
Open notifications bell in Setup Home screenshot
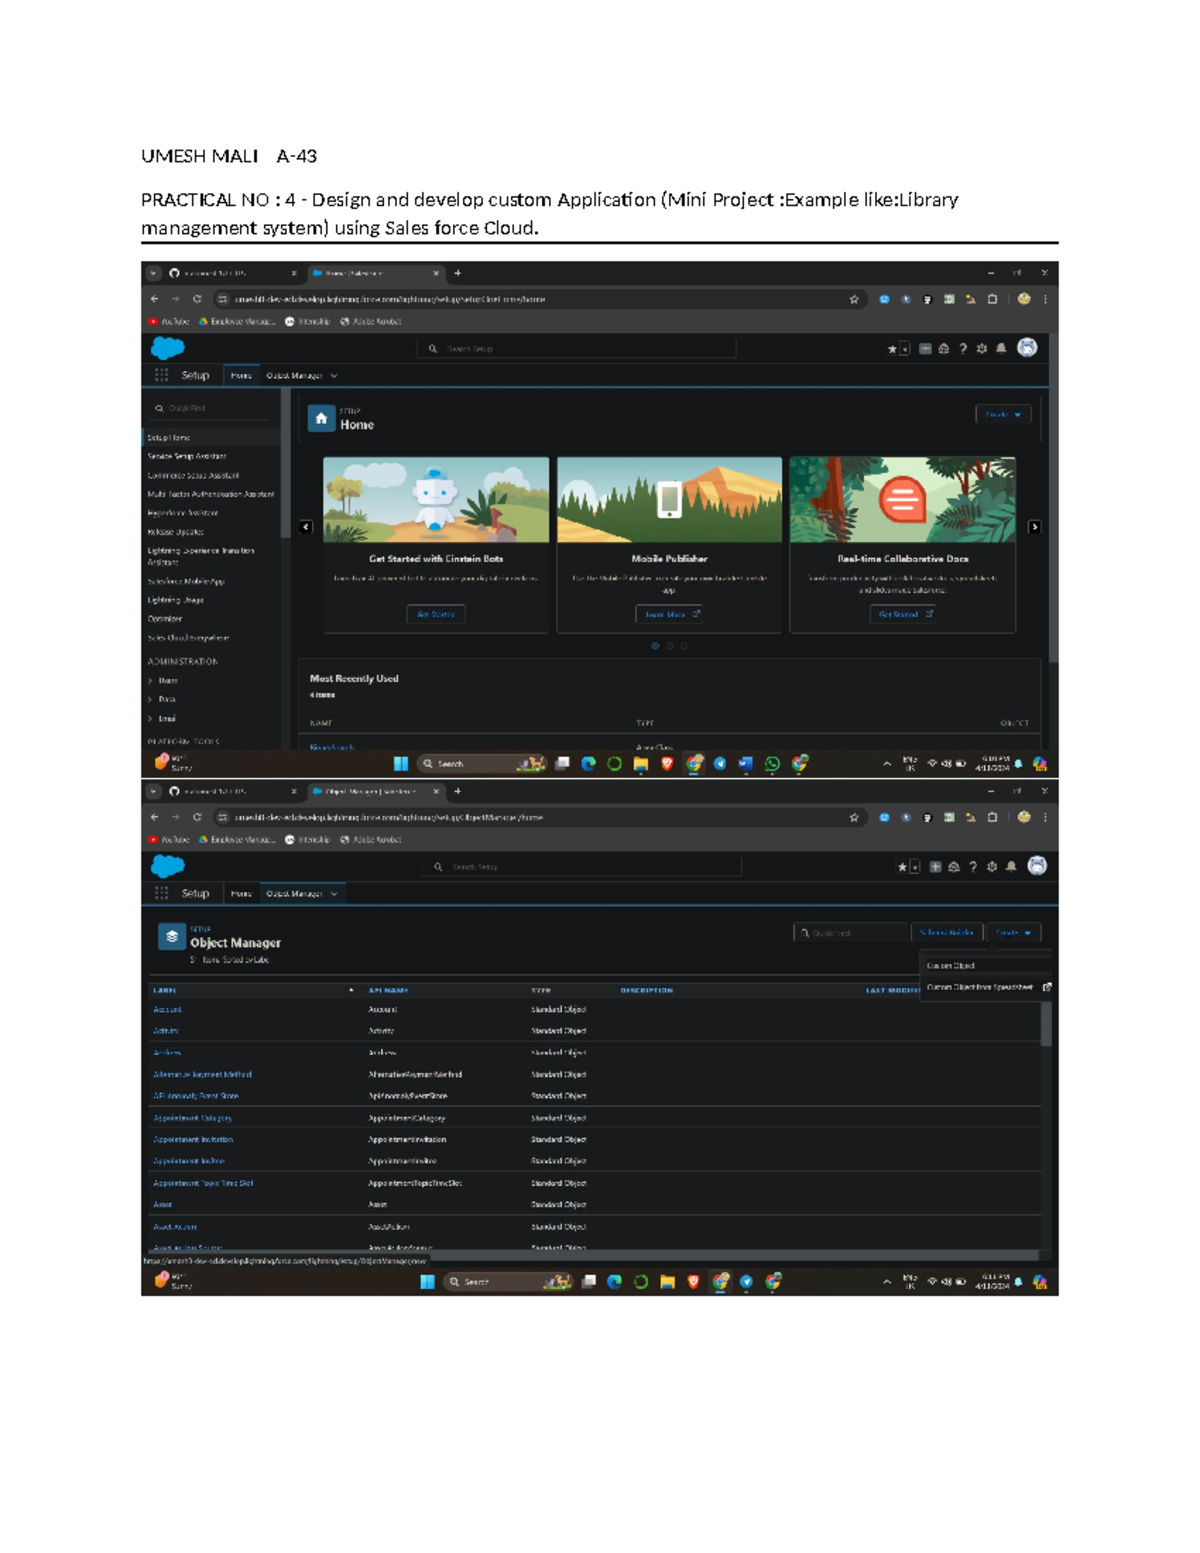pyautogui.click(x=1001, y=348)
